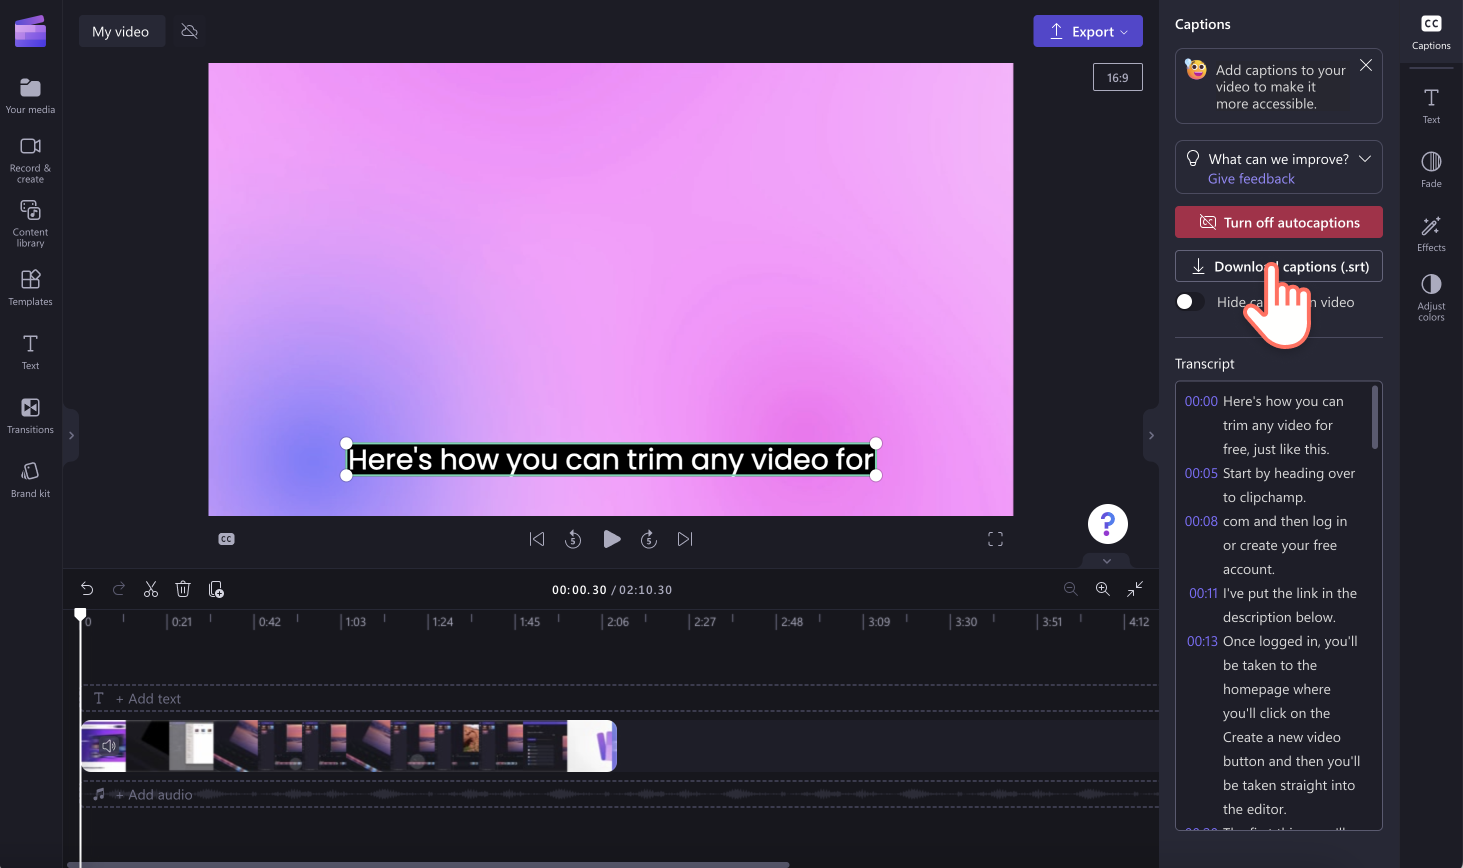1463x868 pixels.
Task: Skip to start of video
Action: 537,539
